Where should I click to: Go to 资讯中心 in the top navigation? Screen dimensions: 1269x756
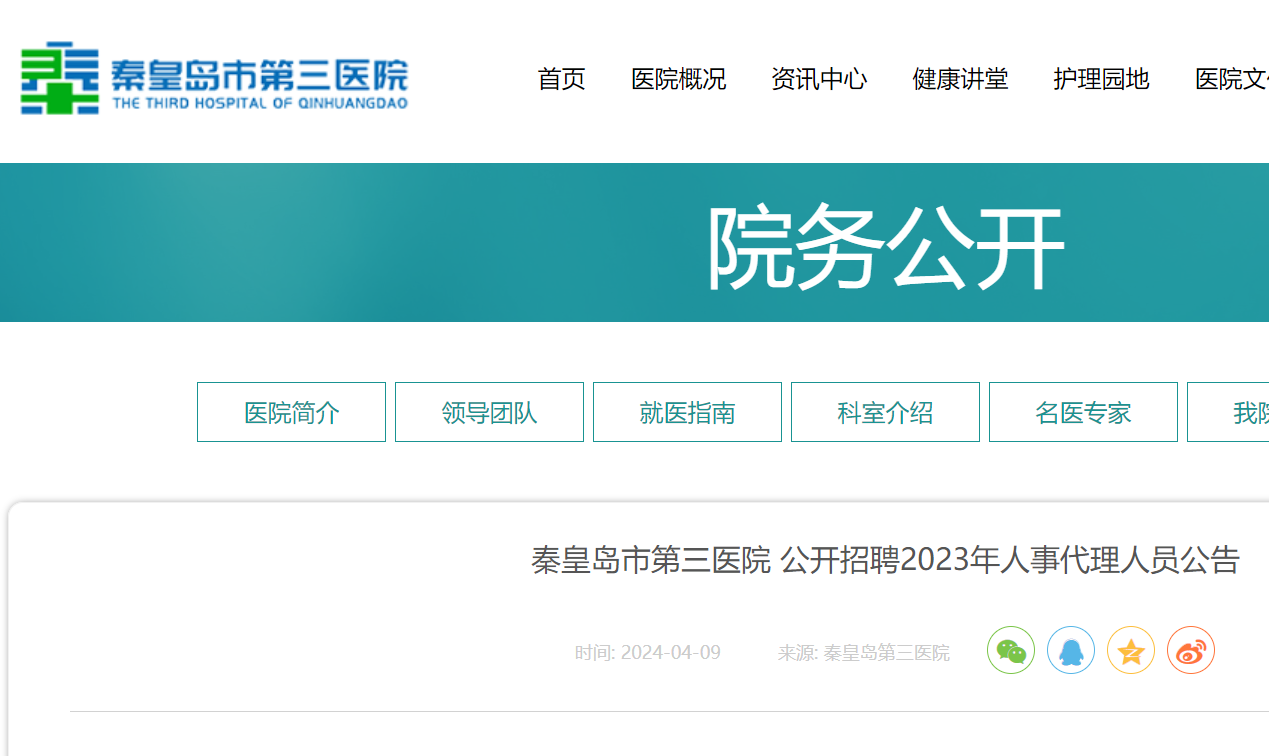point(819,79)
